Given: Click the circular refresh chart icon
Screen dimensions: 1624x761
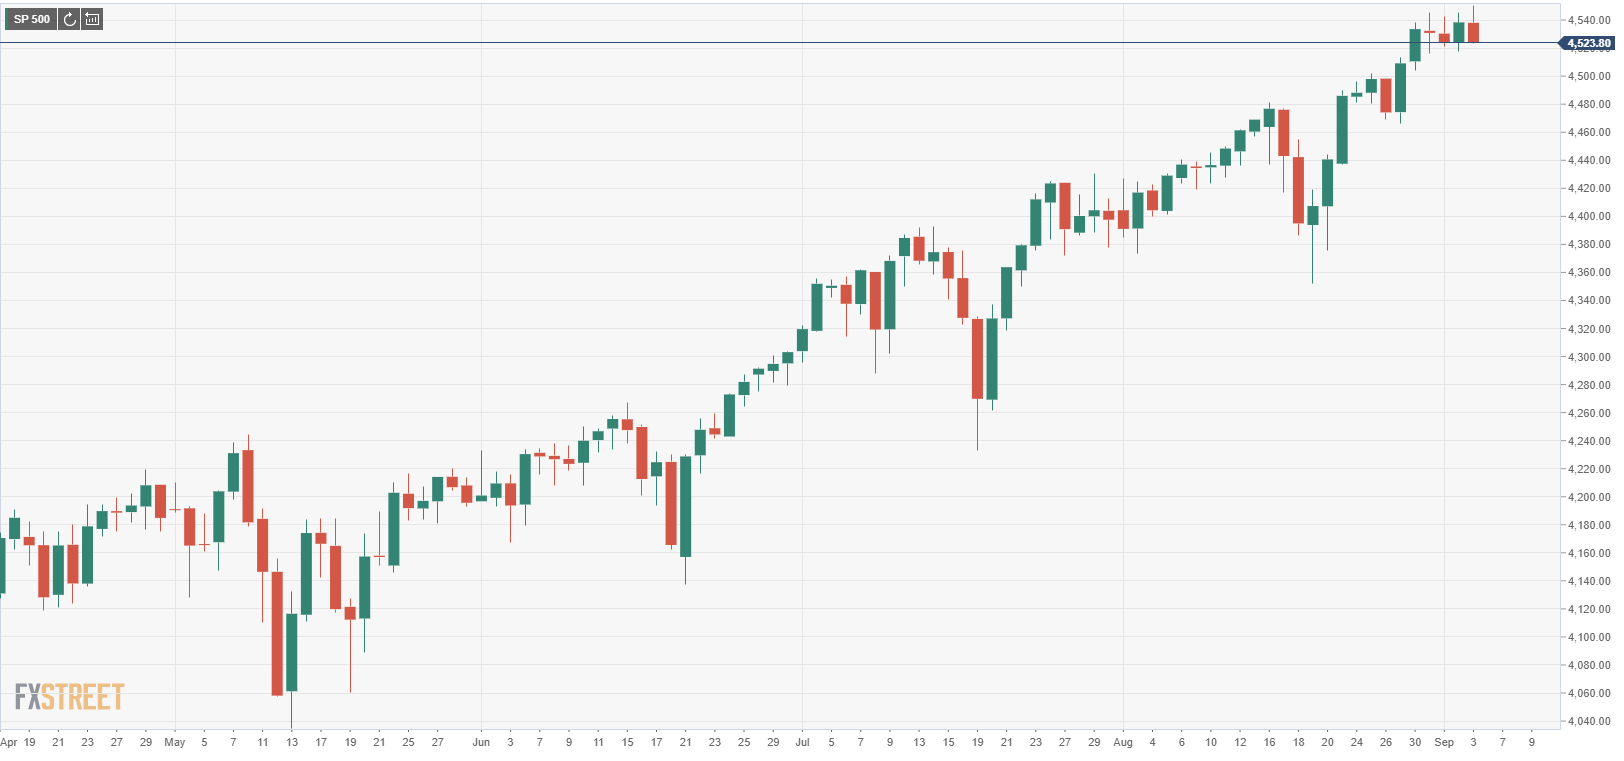Looking at the screenshot, I should click(x=69, y=19).
